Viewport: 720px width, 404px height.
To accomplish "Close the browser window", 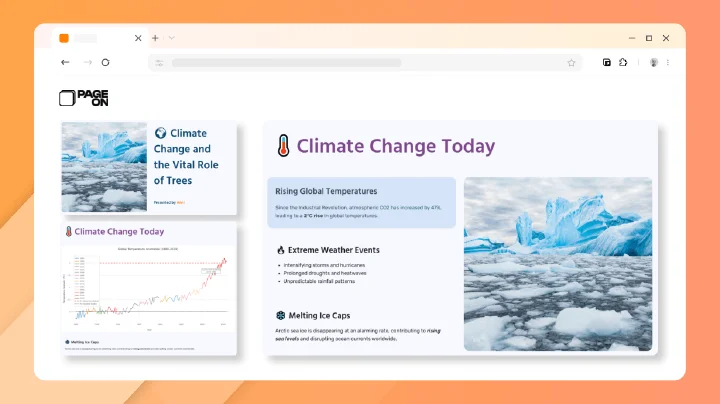I will click(x=666, y=38).
